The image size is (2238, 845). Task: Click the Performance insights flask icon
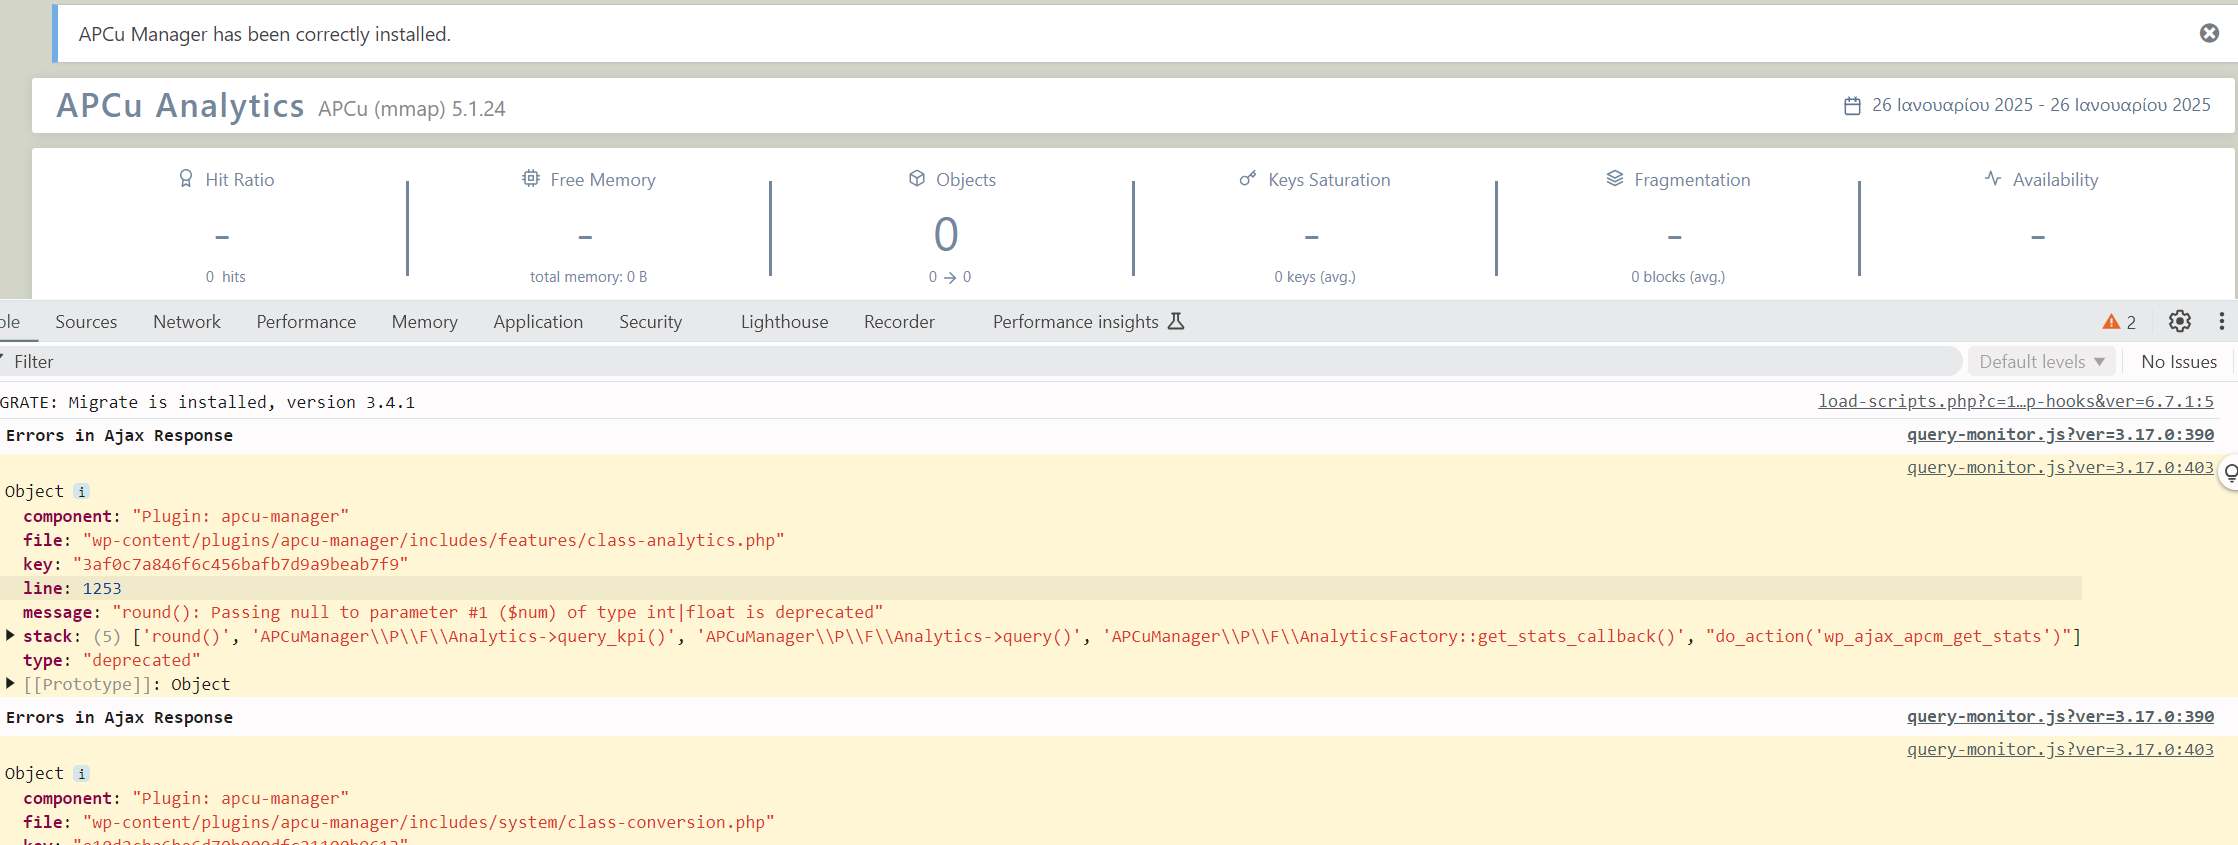[x=1176, y=321]
